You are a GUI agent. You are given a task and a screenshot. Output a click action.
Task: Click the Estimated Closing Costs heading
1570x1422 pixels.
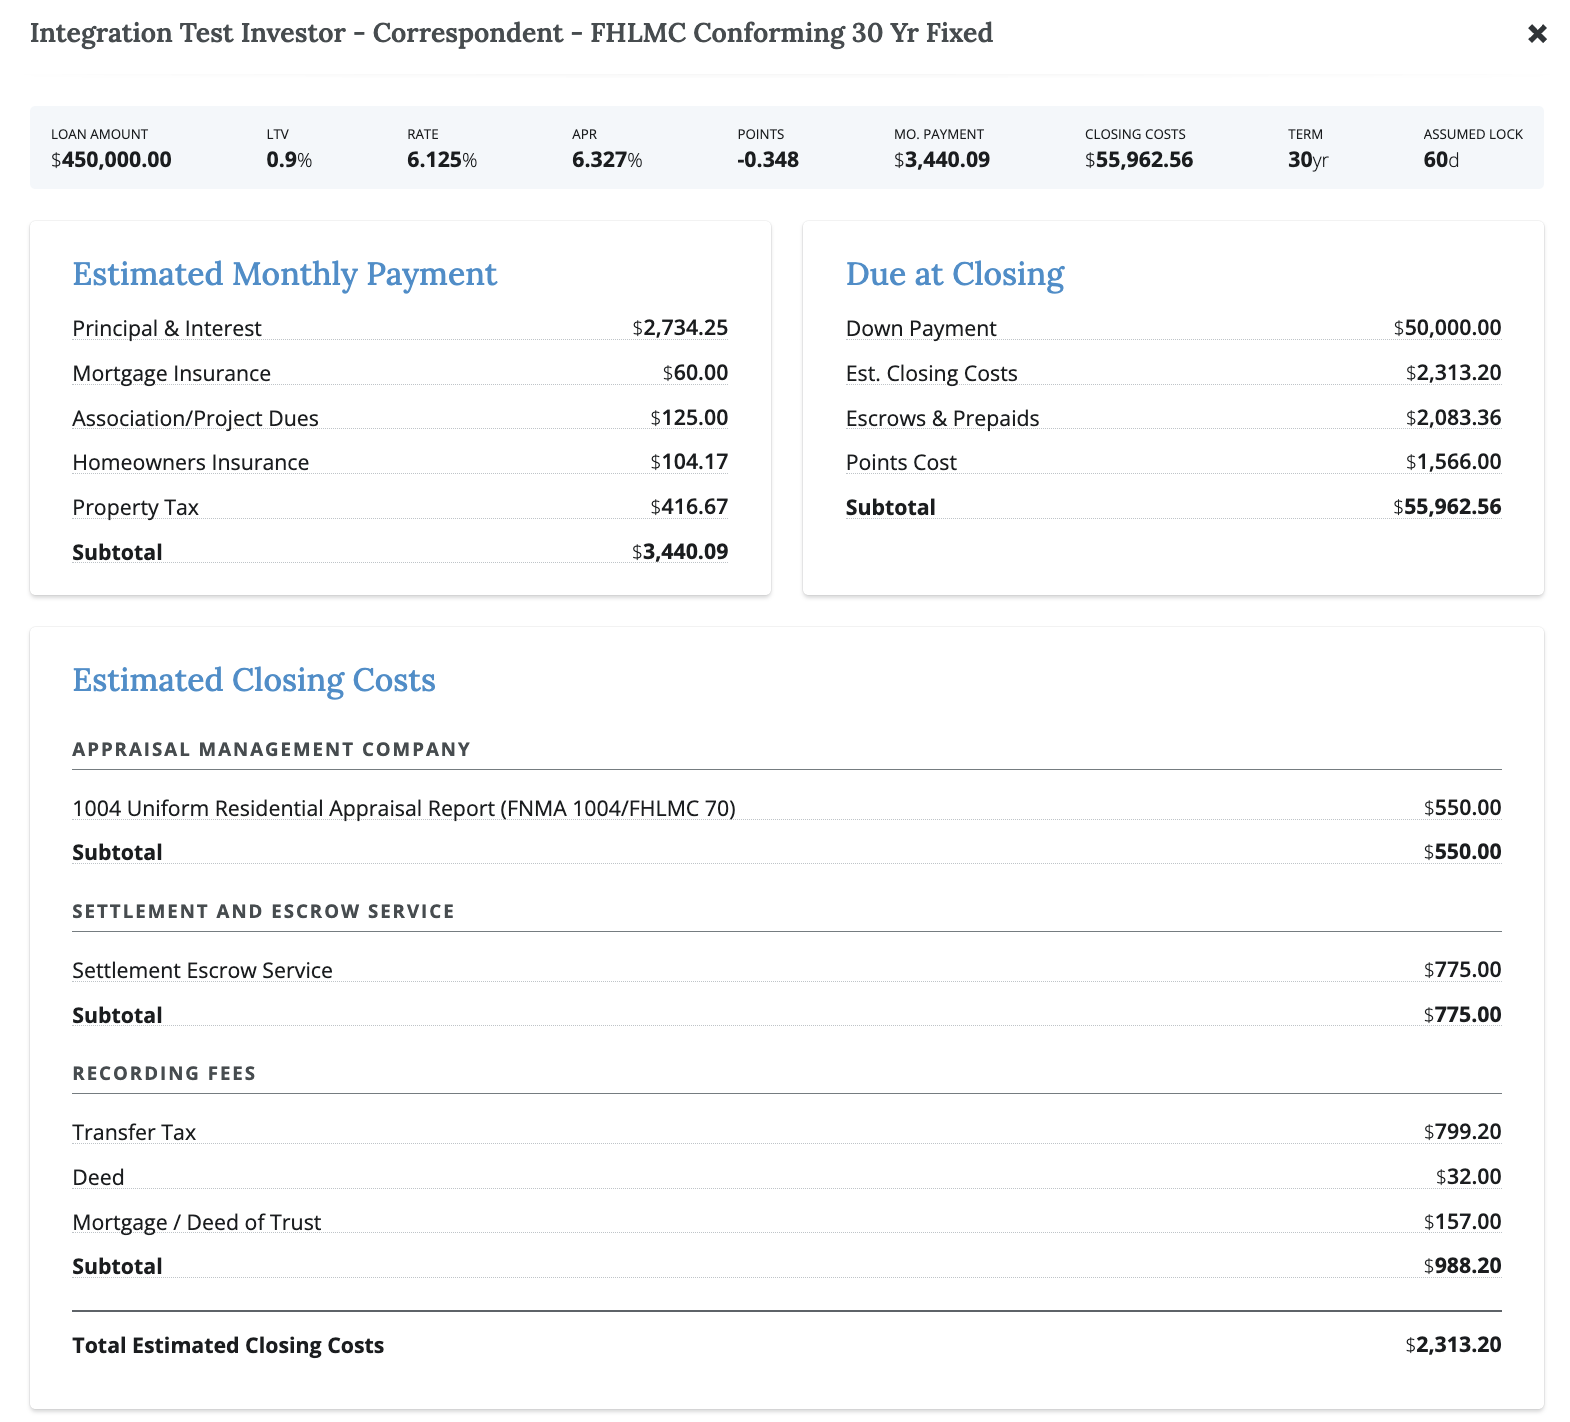coord(254,680)
